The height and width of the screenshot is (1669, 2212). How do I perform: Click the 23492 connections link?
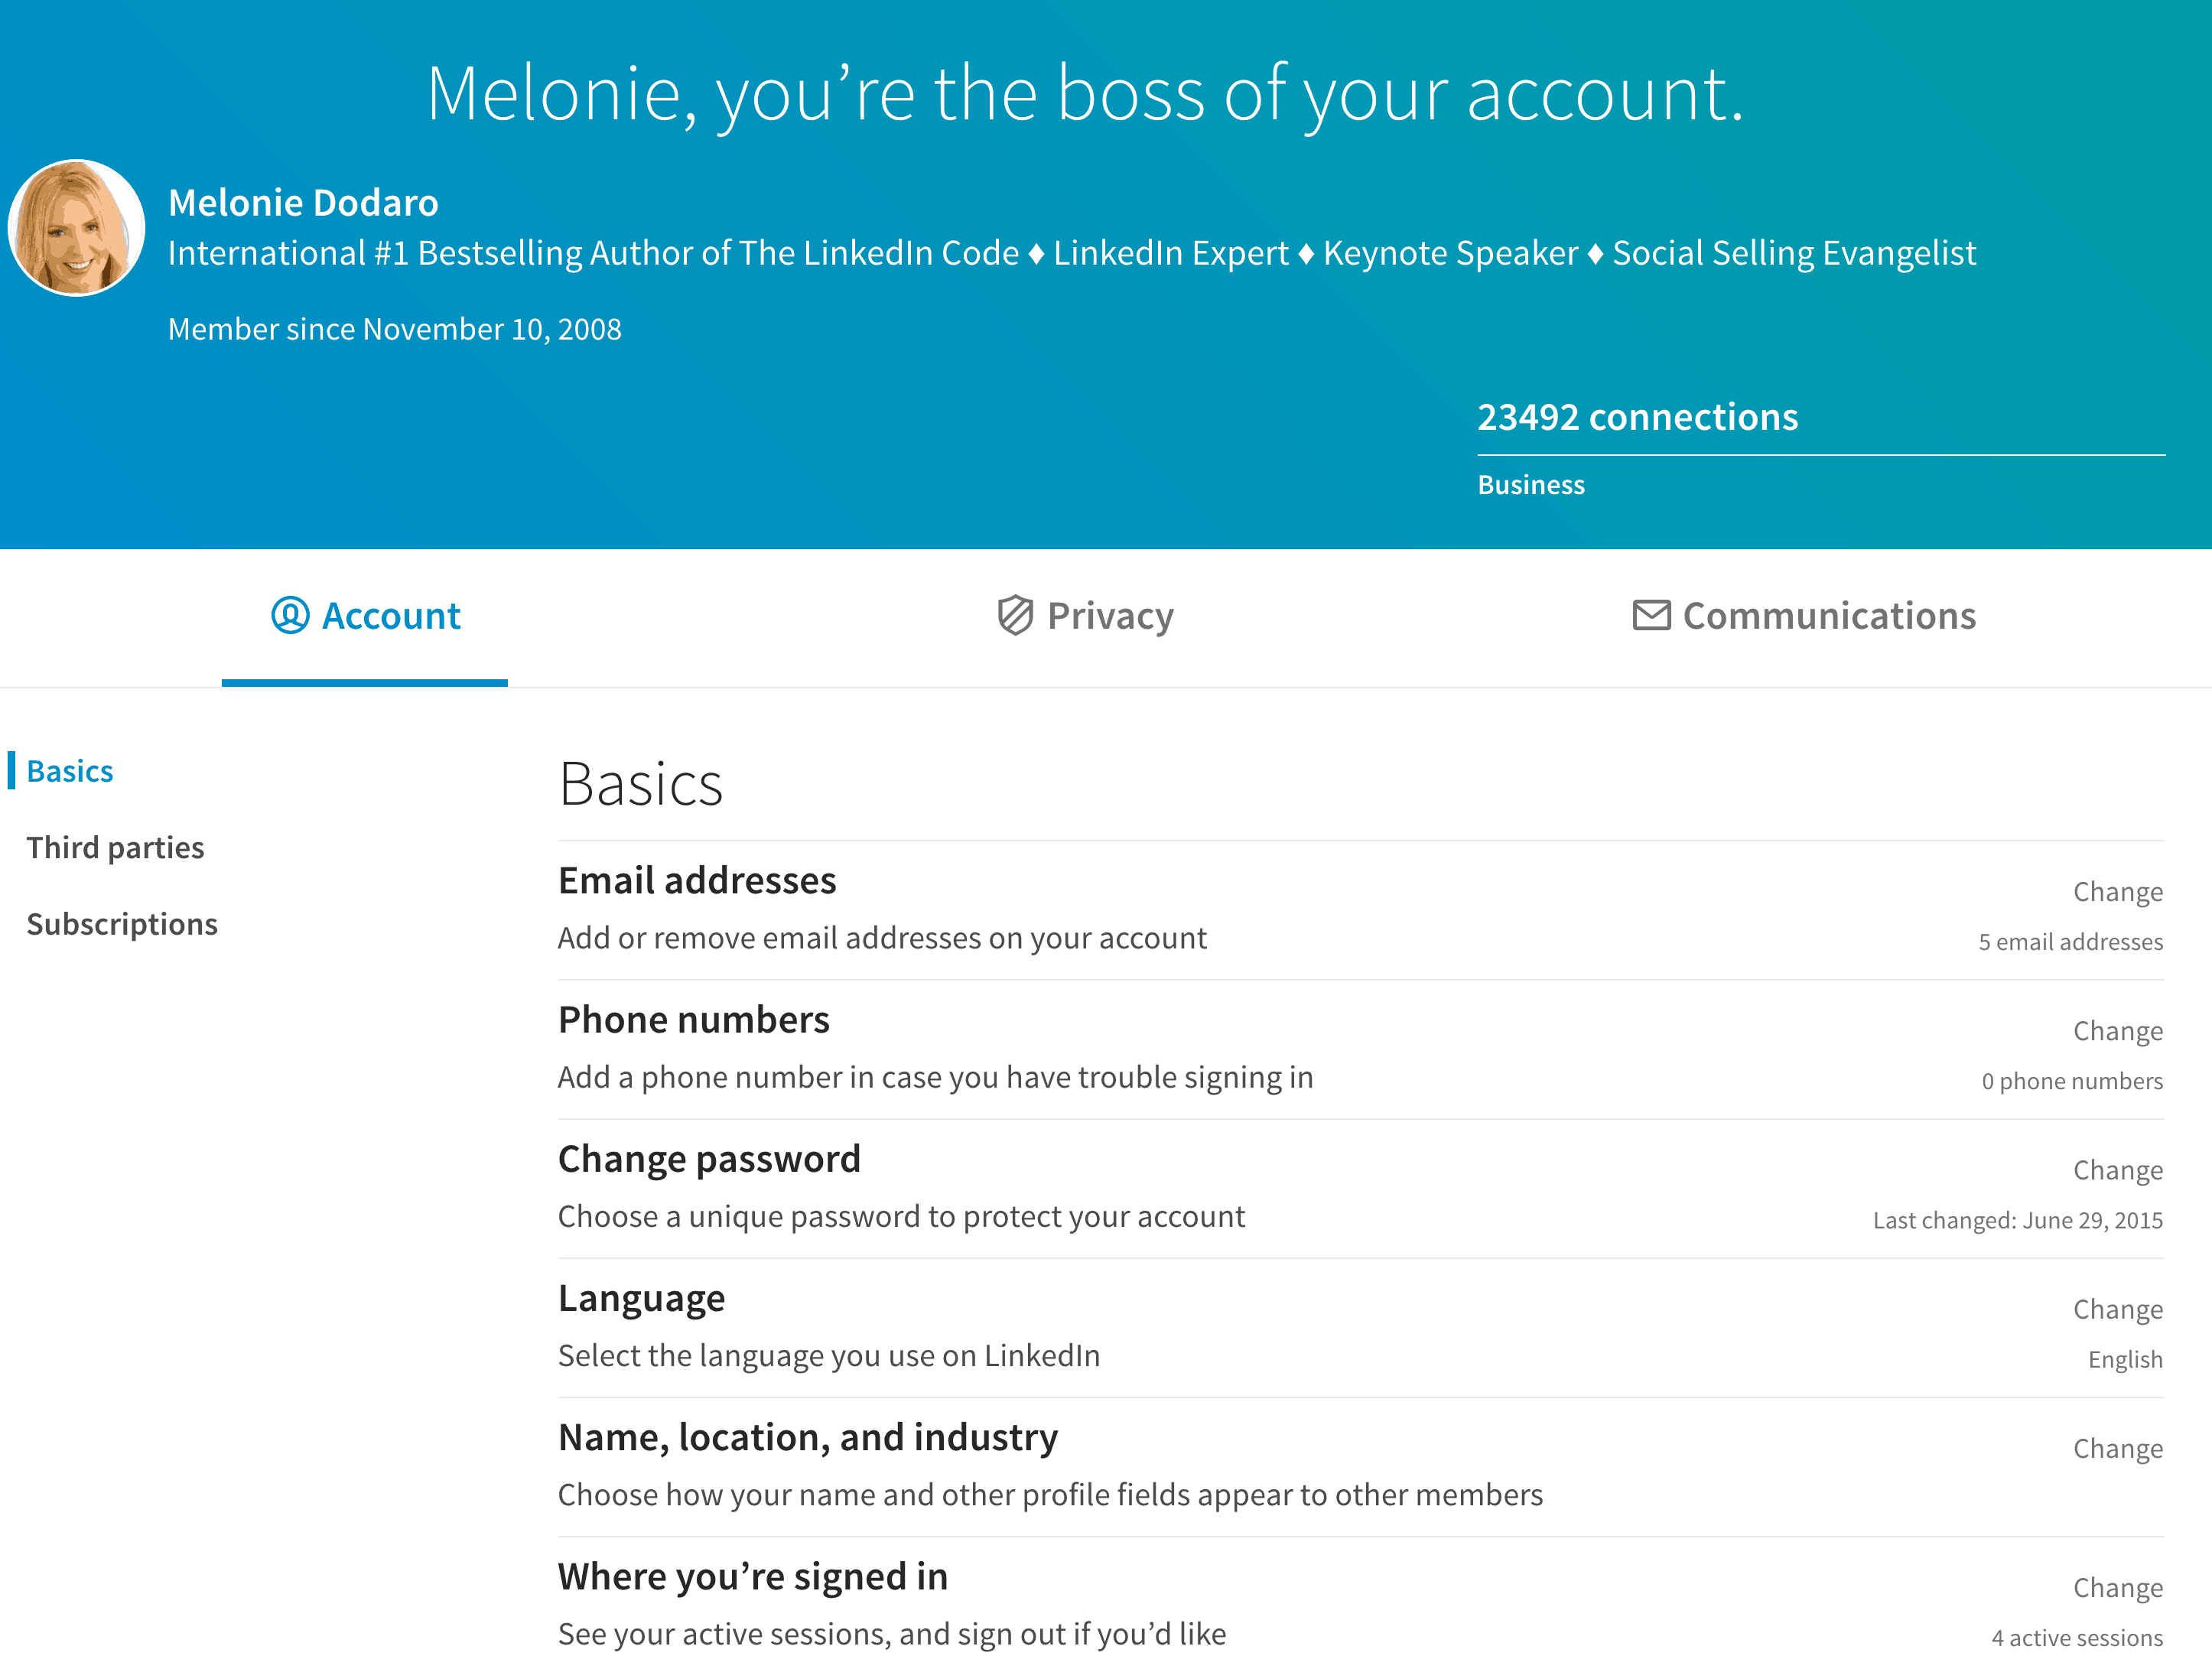tap(1638, 416)
